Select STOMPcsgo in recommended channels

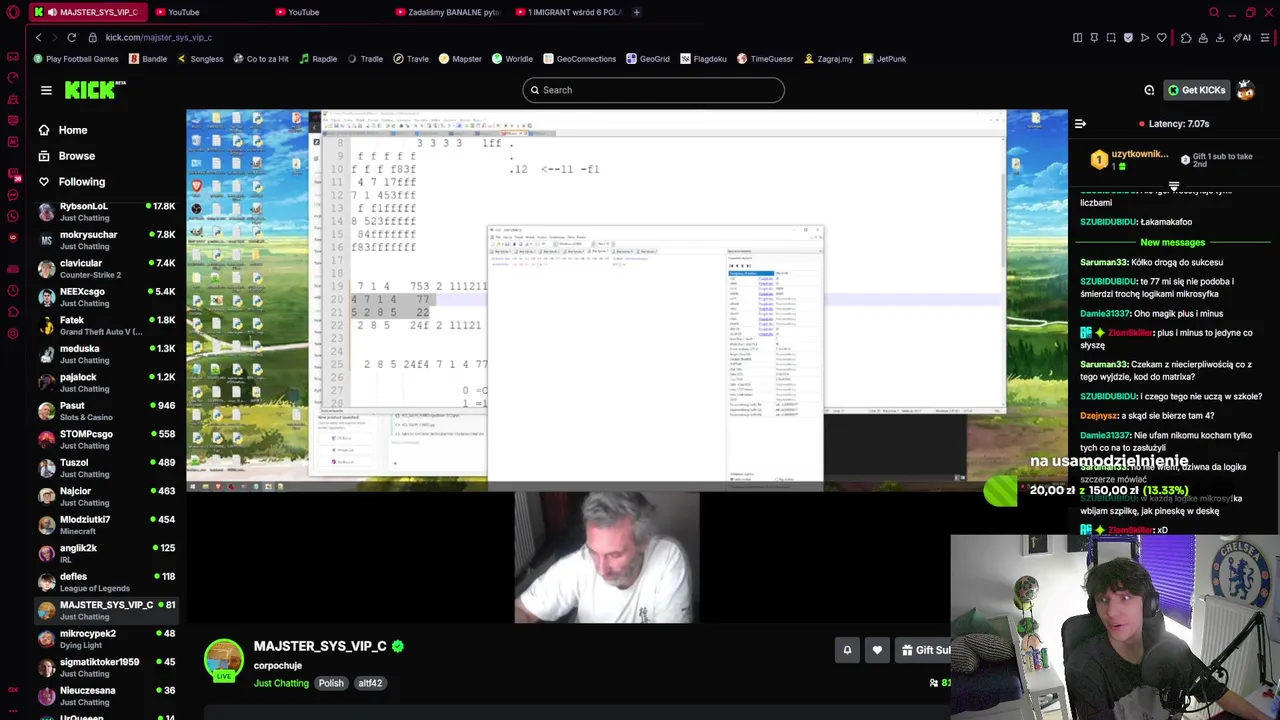105,439
